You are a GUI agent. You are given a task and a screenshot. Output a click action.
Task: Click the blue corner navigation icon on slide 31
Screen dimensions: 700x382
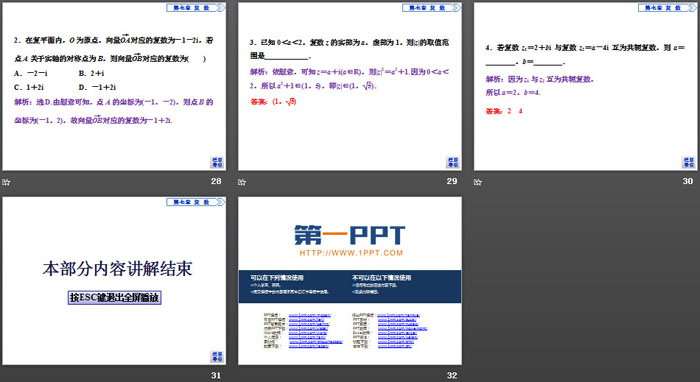[x=217, y=357]
